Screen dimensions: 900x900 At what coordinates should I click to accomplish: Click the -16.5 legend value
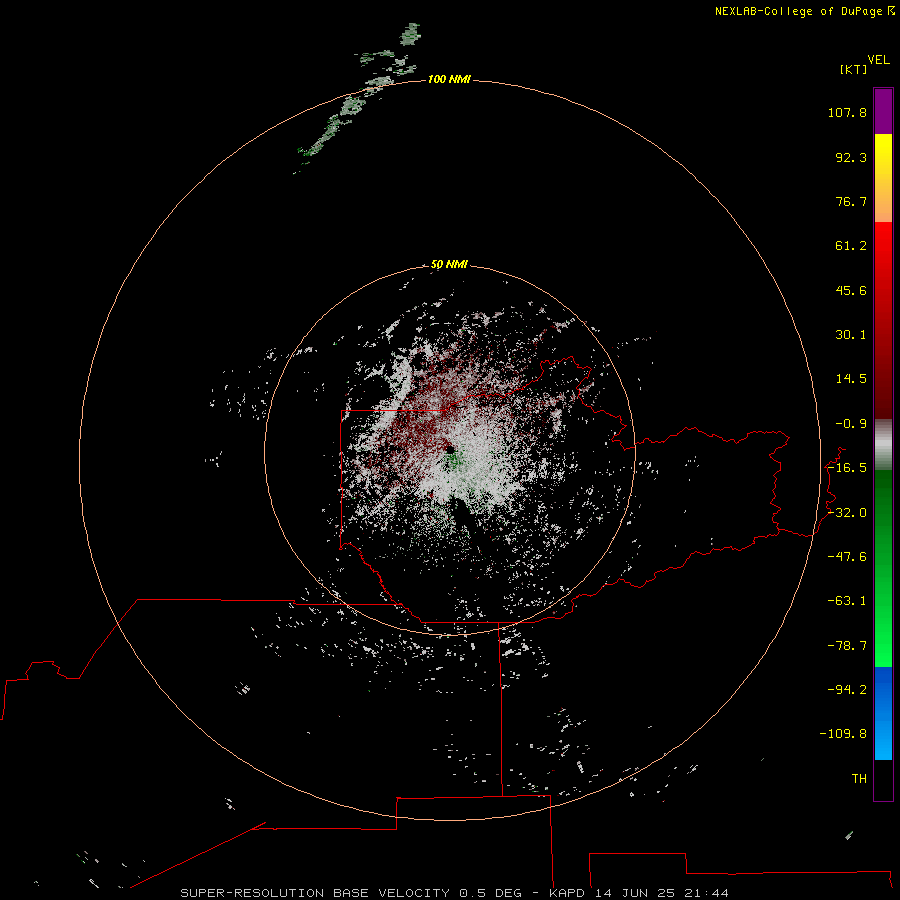coord(847,468)
